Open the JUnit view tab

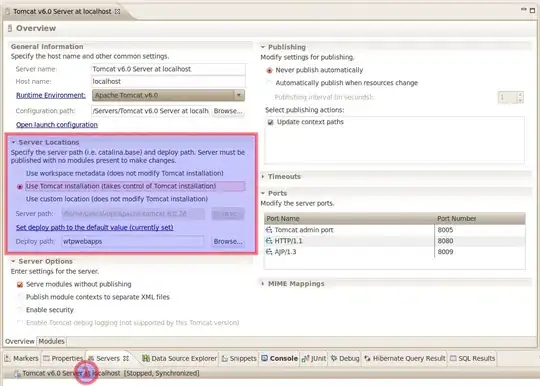[314, 358]
